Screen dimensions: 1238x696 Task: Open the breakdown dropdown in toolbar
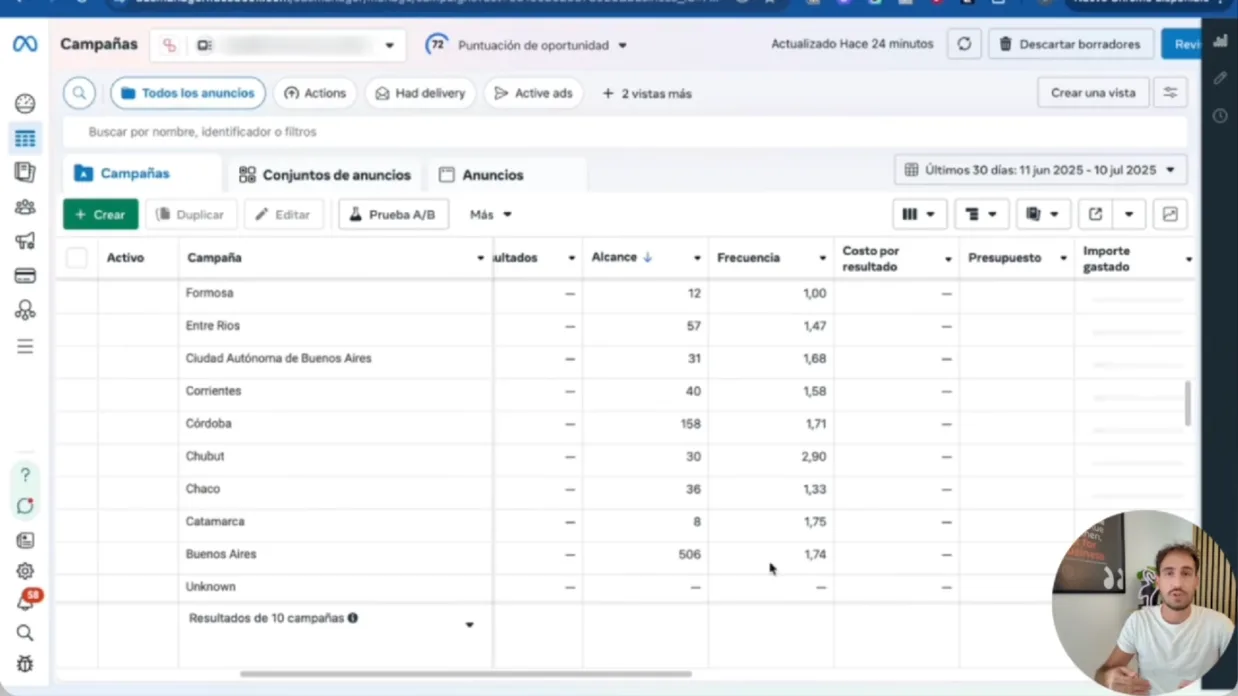(x=982, y=214)
